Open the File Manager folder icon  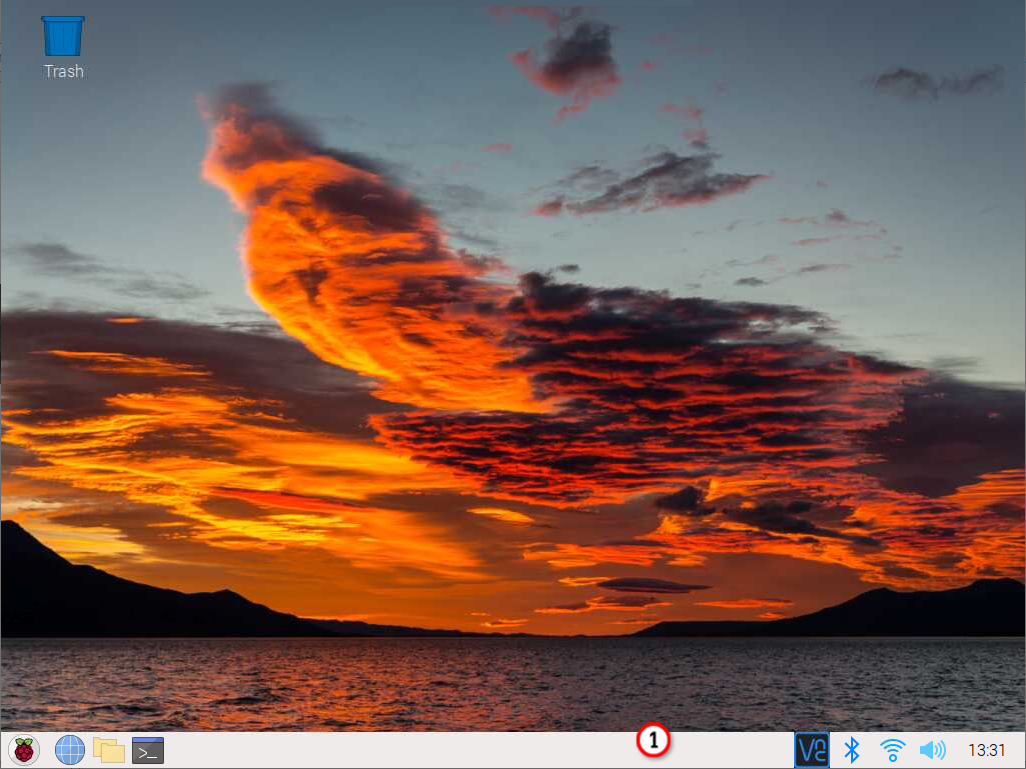pyautogui.click(x=109, y=750)
